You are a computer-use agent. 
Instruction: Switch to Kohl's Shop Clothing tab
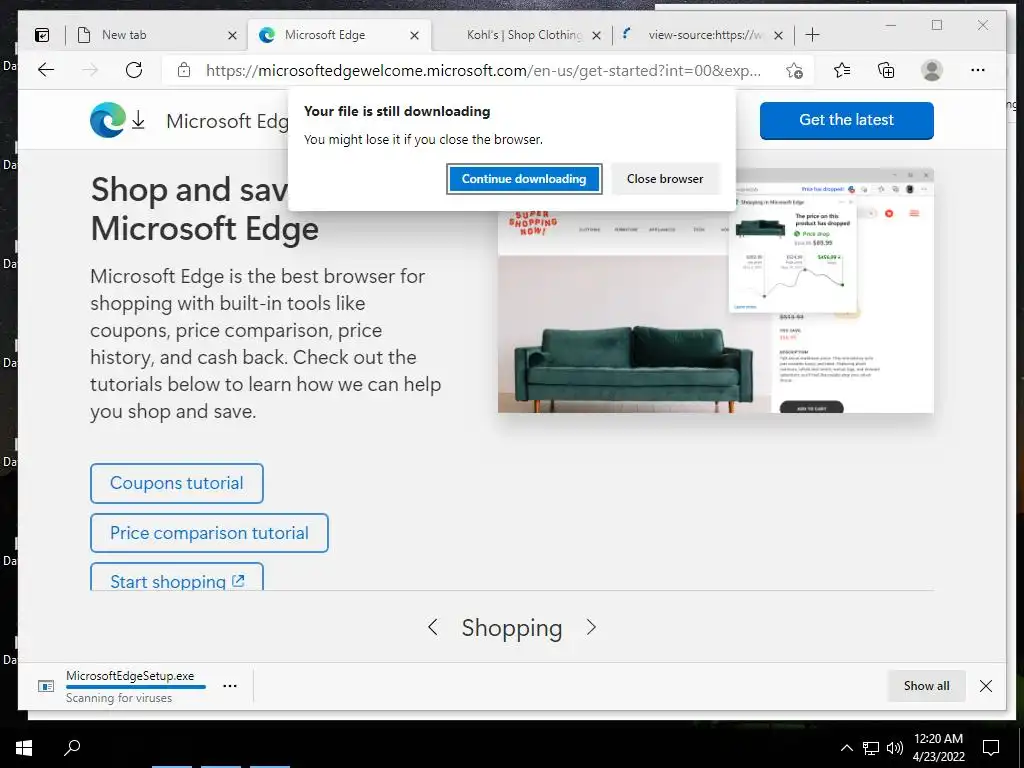pyautogui.click(x=522, y=35)
